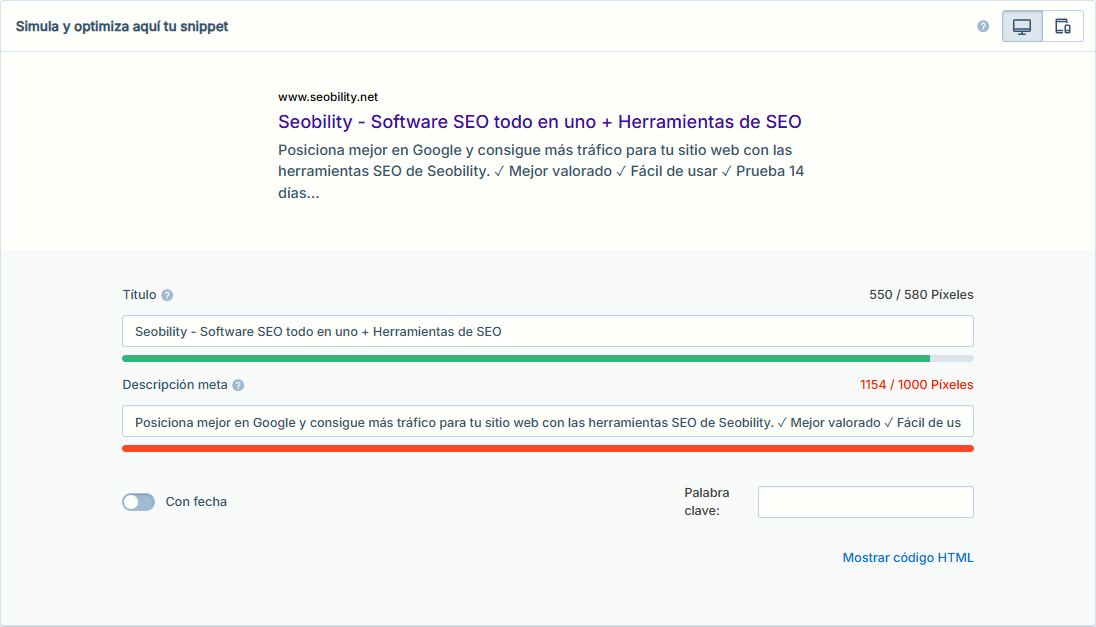1096x627 pixels.
Task: Click the Palabra clave input field
Action: [864, 502]
